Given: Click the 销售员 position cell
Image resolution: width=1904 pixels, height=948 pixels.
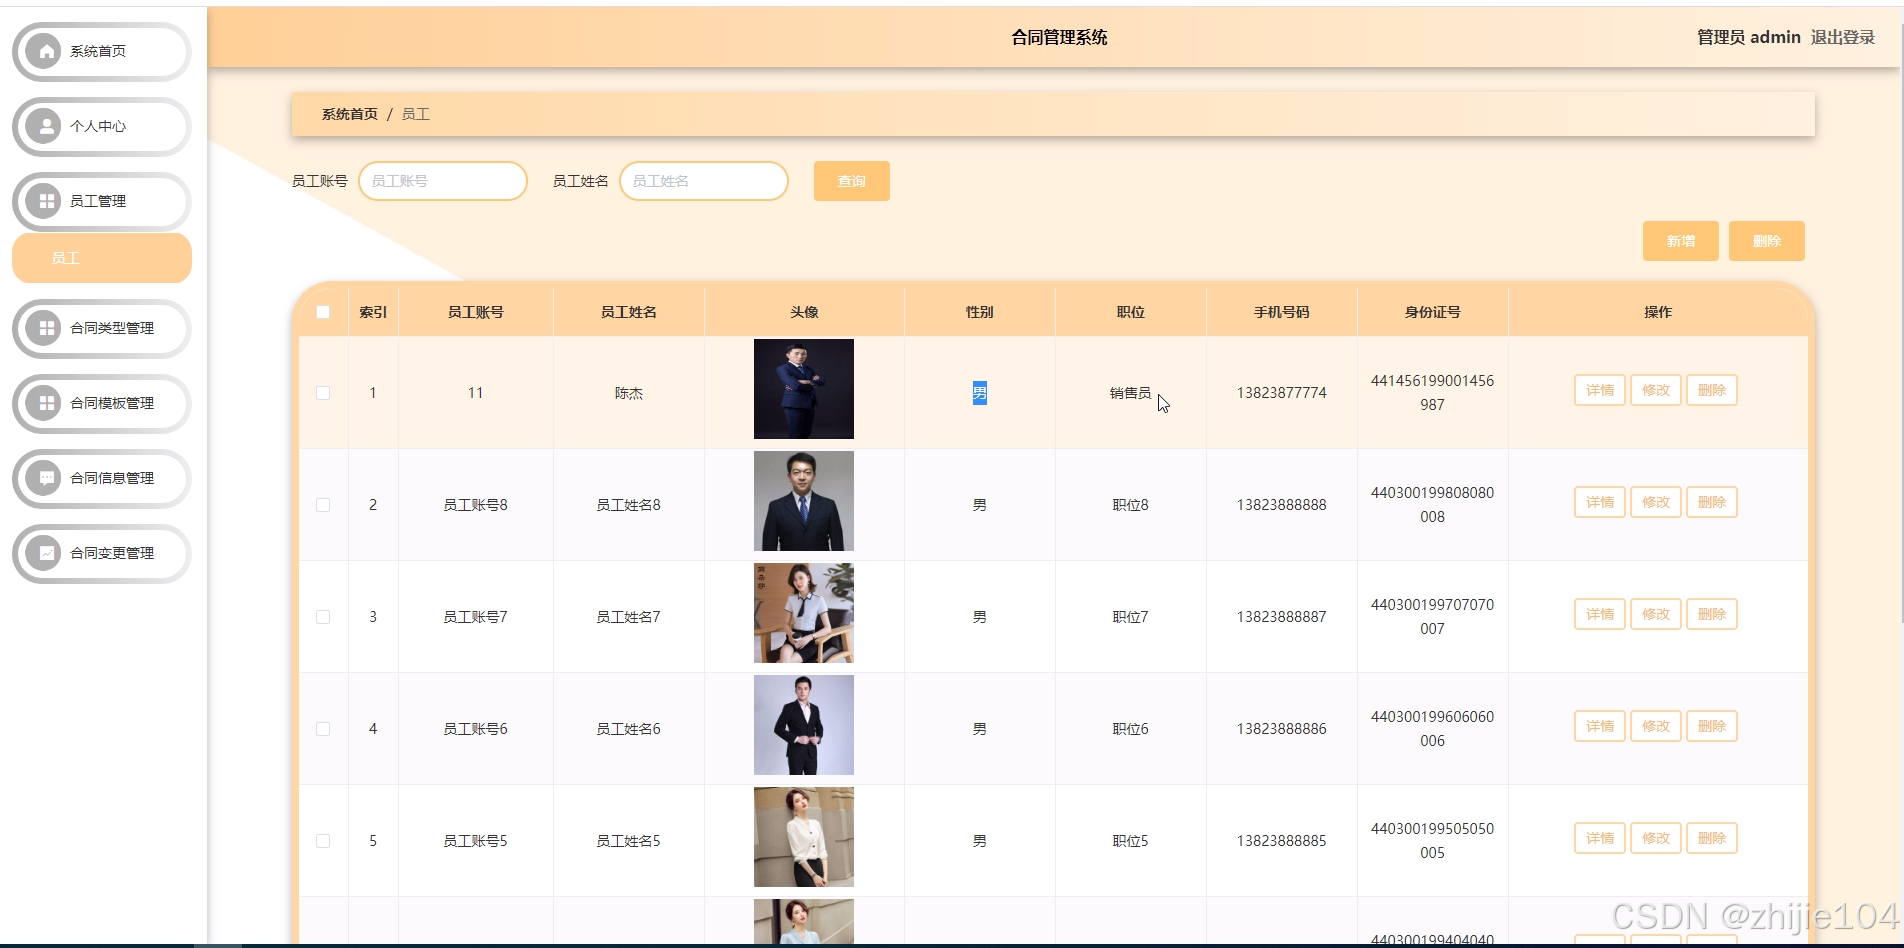Looking at the screenshot, I should (1130, 393).
